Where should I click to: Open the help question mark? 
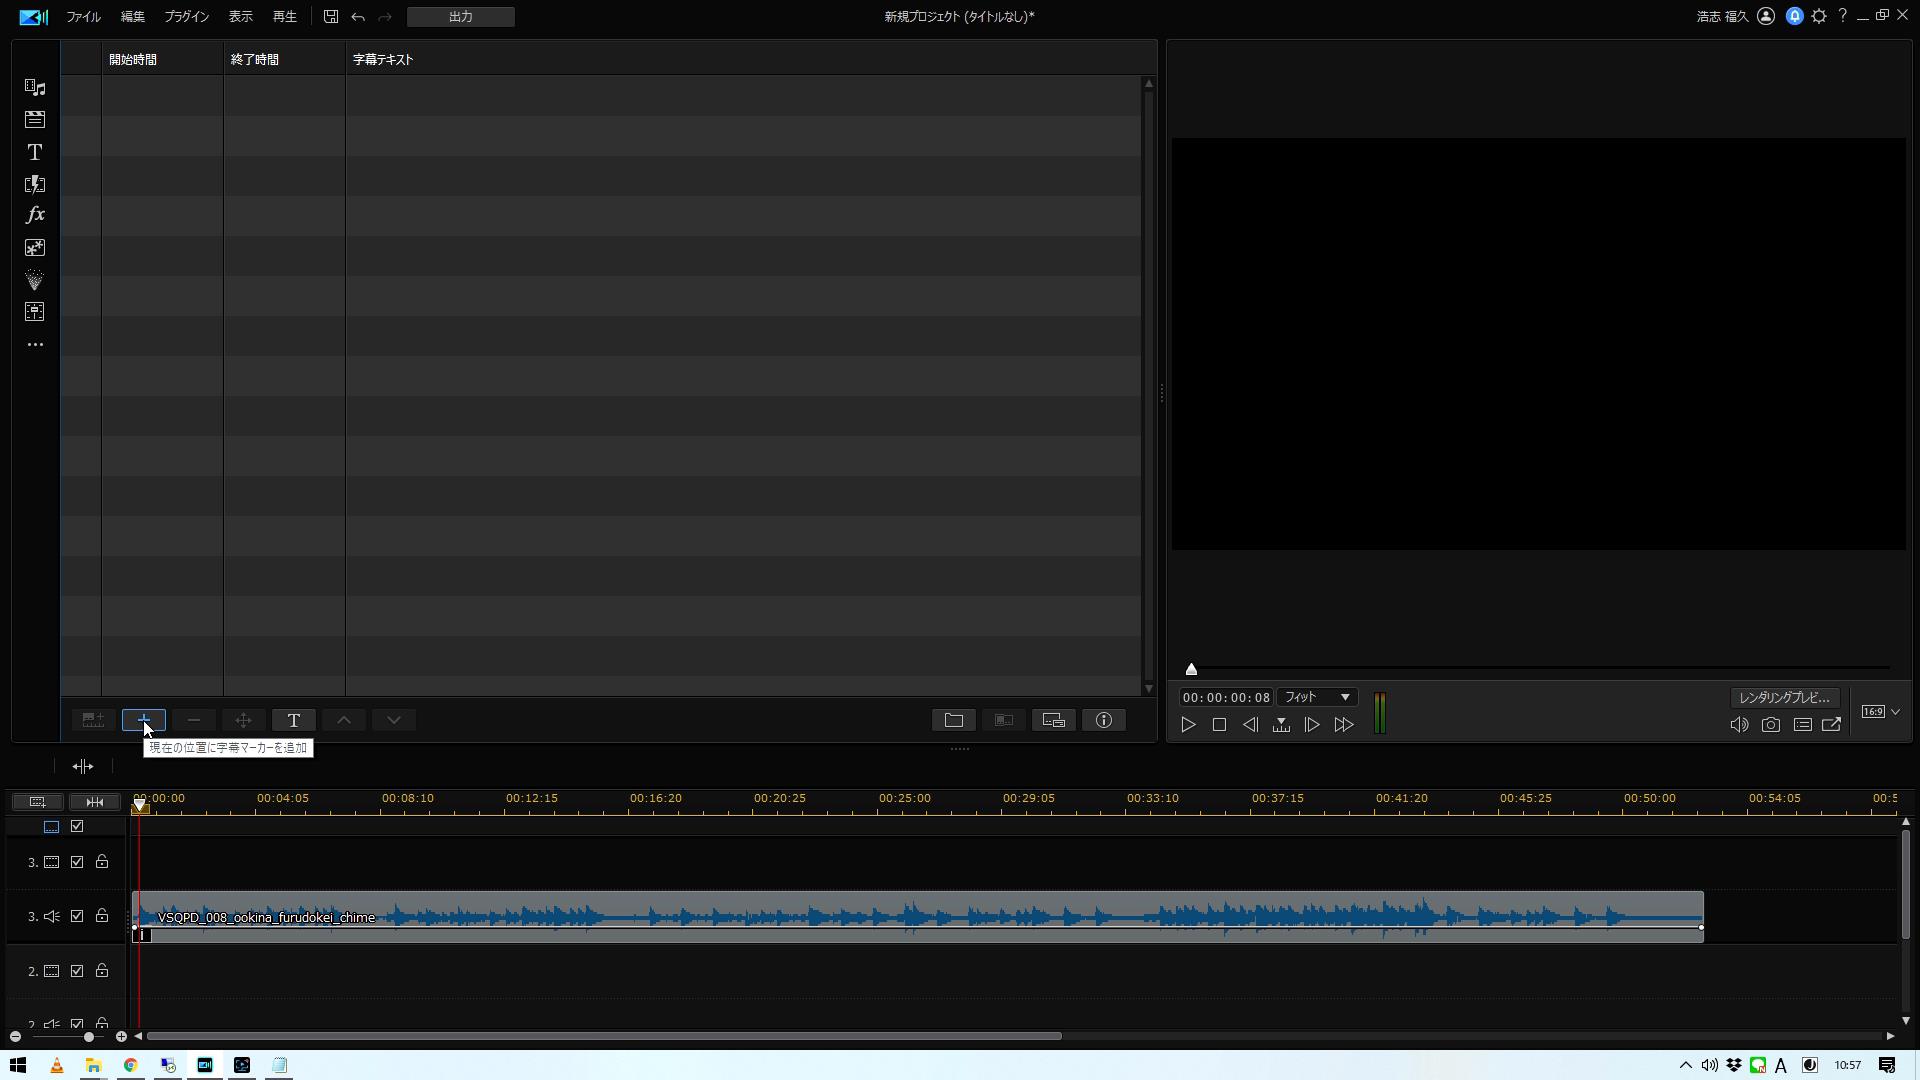[1842, 16]
